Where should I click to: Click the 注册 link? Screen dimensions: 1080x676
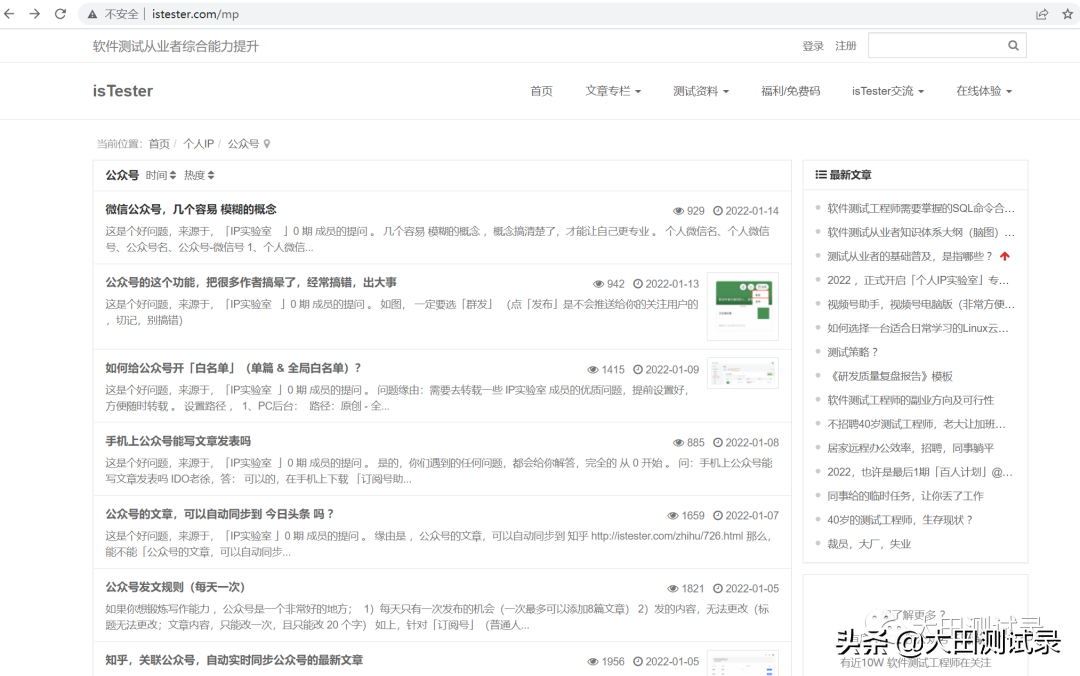(x=846, y=46)
